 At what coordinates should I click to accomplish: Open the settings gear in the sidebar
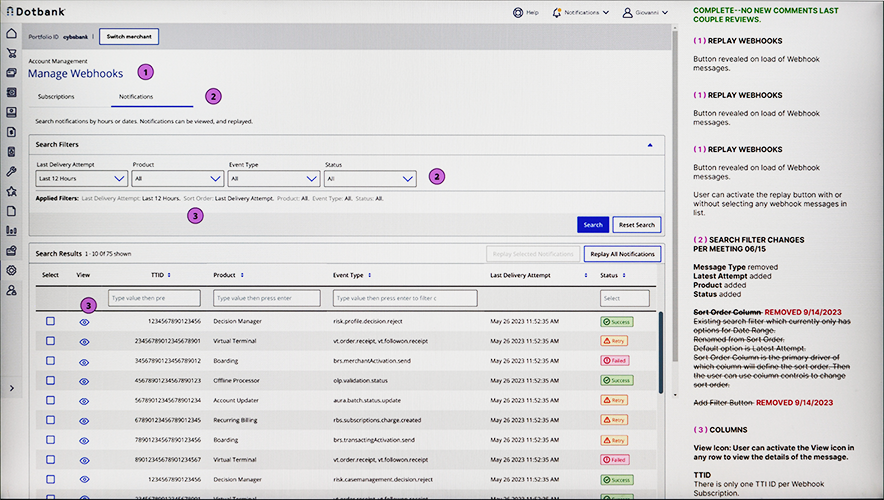[x=11, y=270]
